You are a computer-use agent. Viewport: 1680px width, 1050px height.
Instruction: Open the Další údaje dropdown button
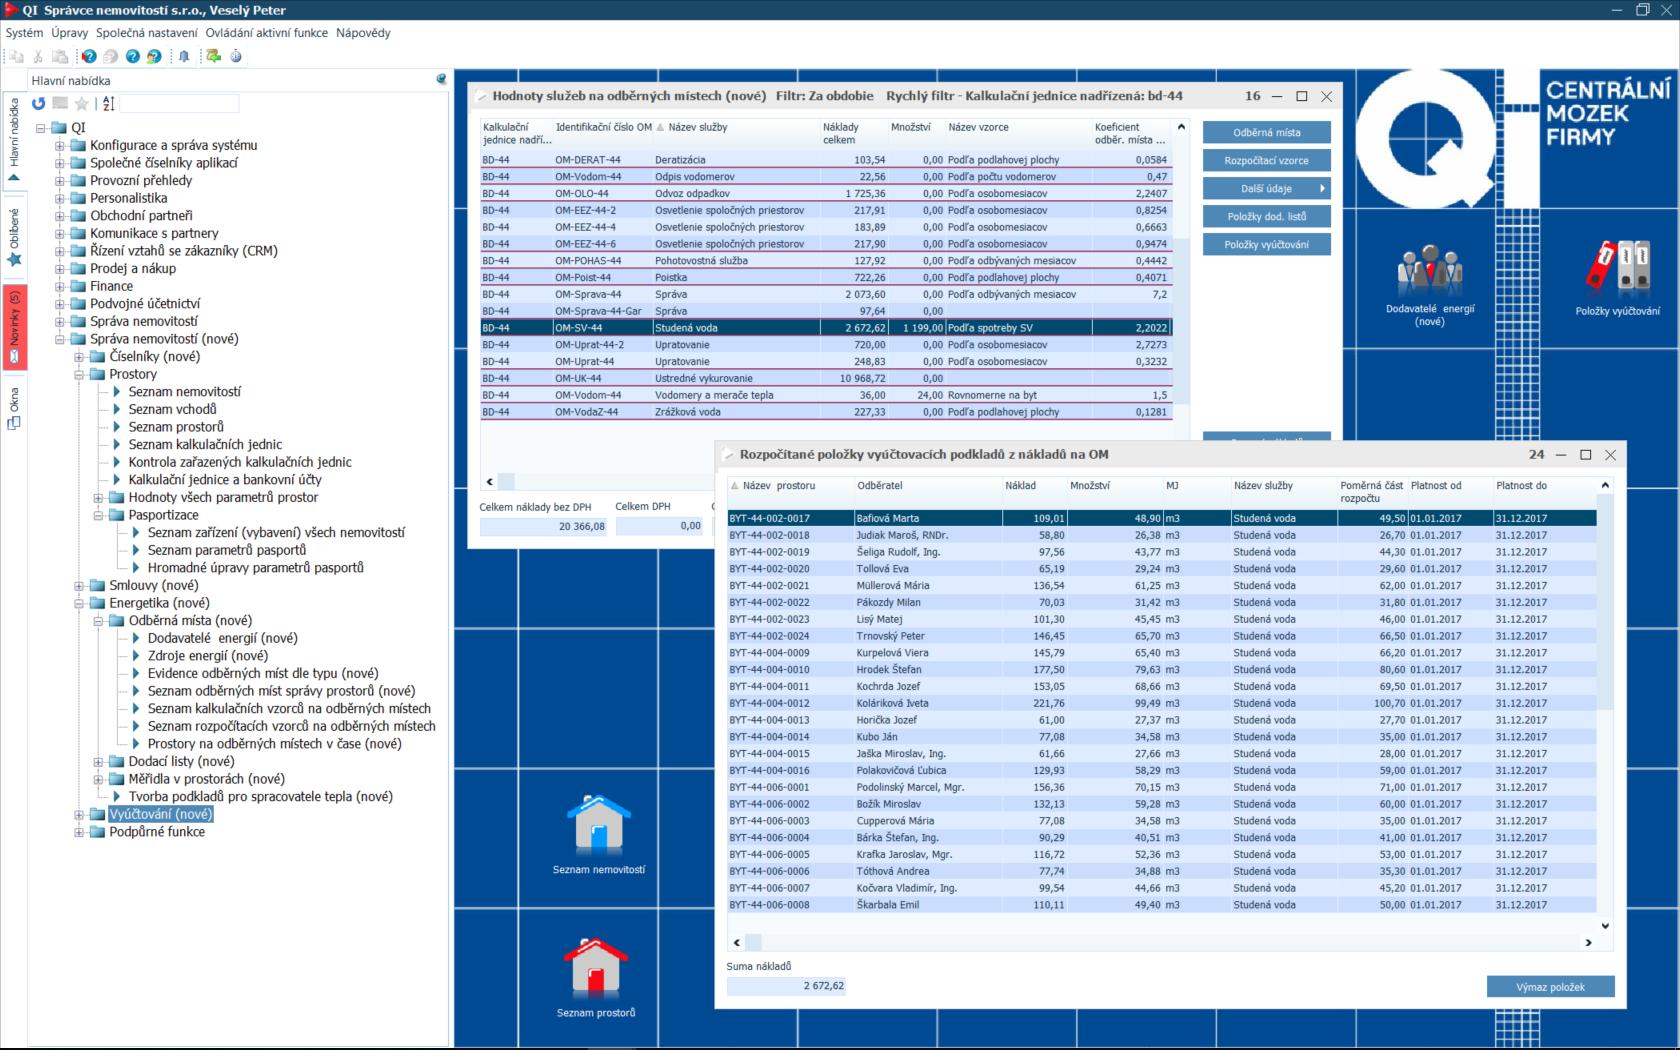tap(1266, 188)
